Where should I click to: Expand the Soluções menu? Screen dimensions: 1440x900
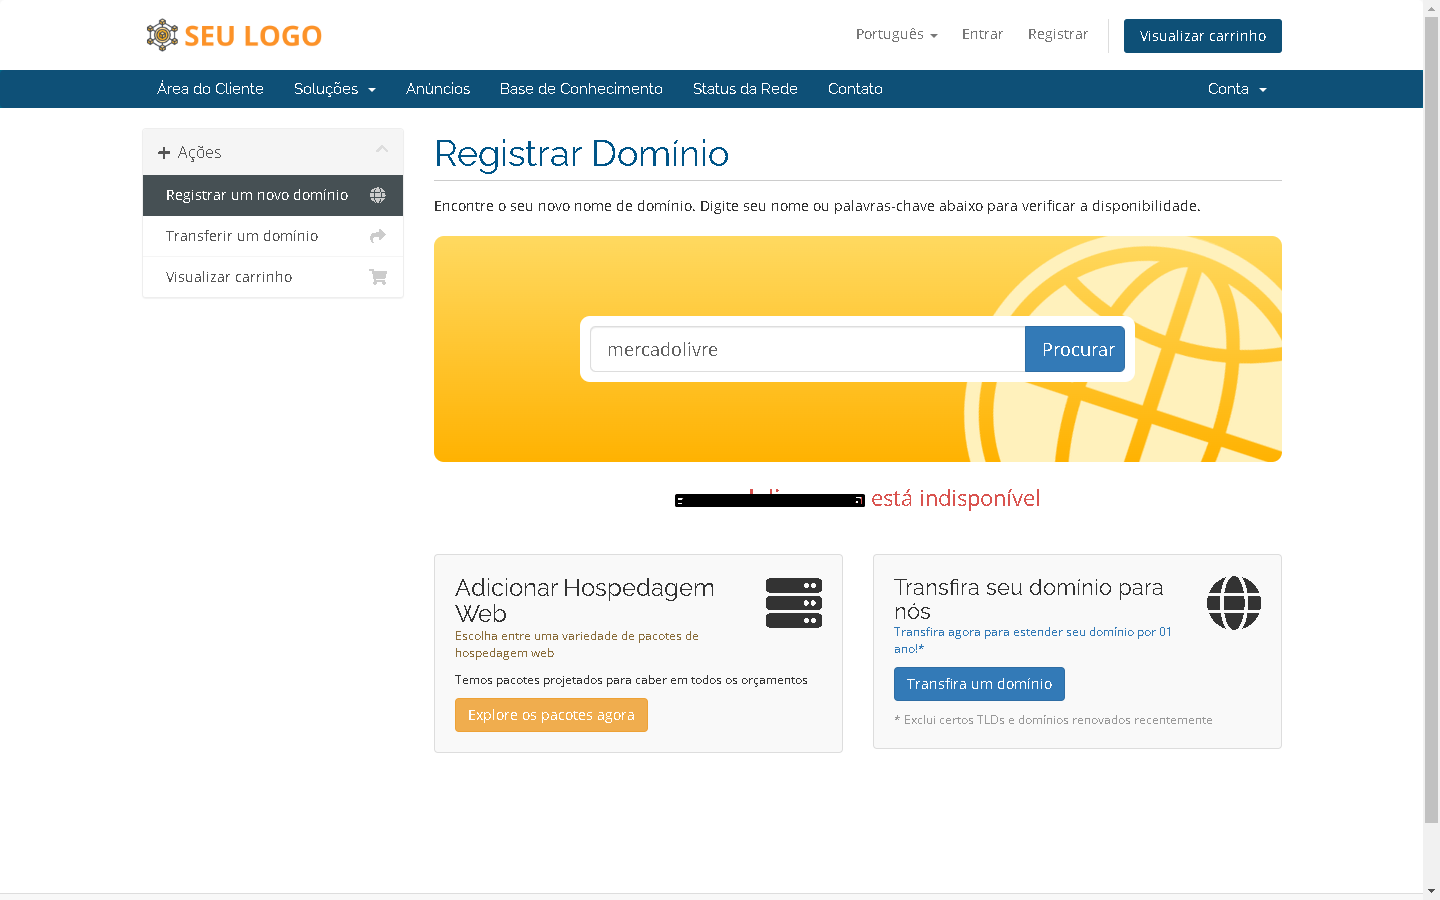click(334, 89)
